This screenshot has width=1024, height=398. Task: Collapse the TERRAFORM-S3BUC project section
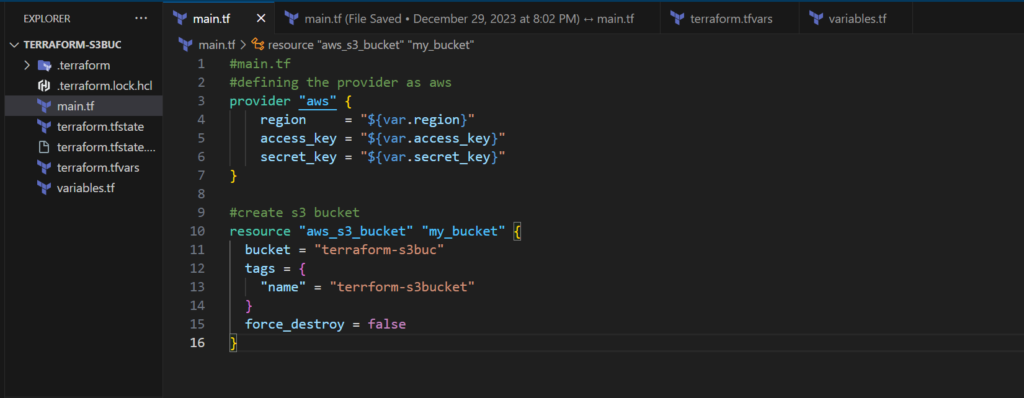click(14, 45)
